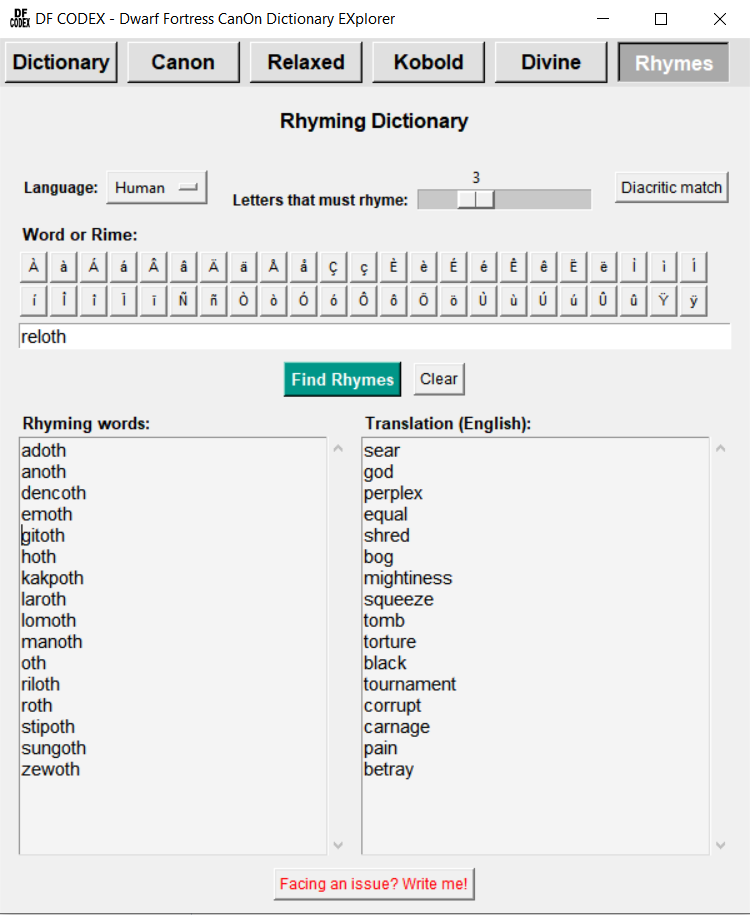This screenshot has height=915, width=750.
Task: Select the rhyming word zewoth
Action: coord(50,769)
